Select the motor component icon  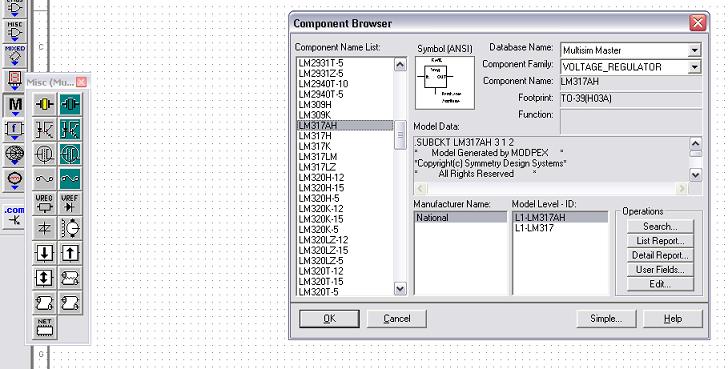pyautogui.click(x=70, y=228)
